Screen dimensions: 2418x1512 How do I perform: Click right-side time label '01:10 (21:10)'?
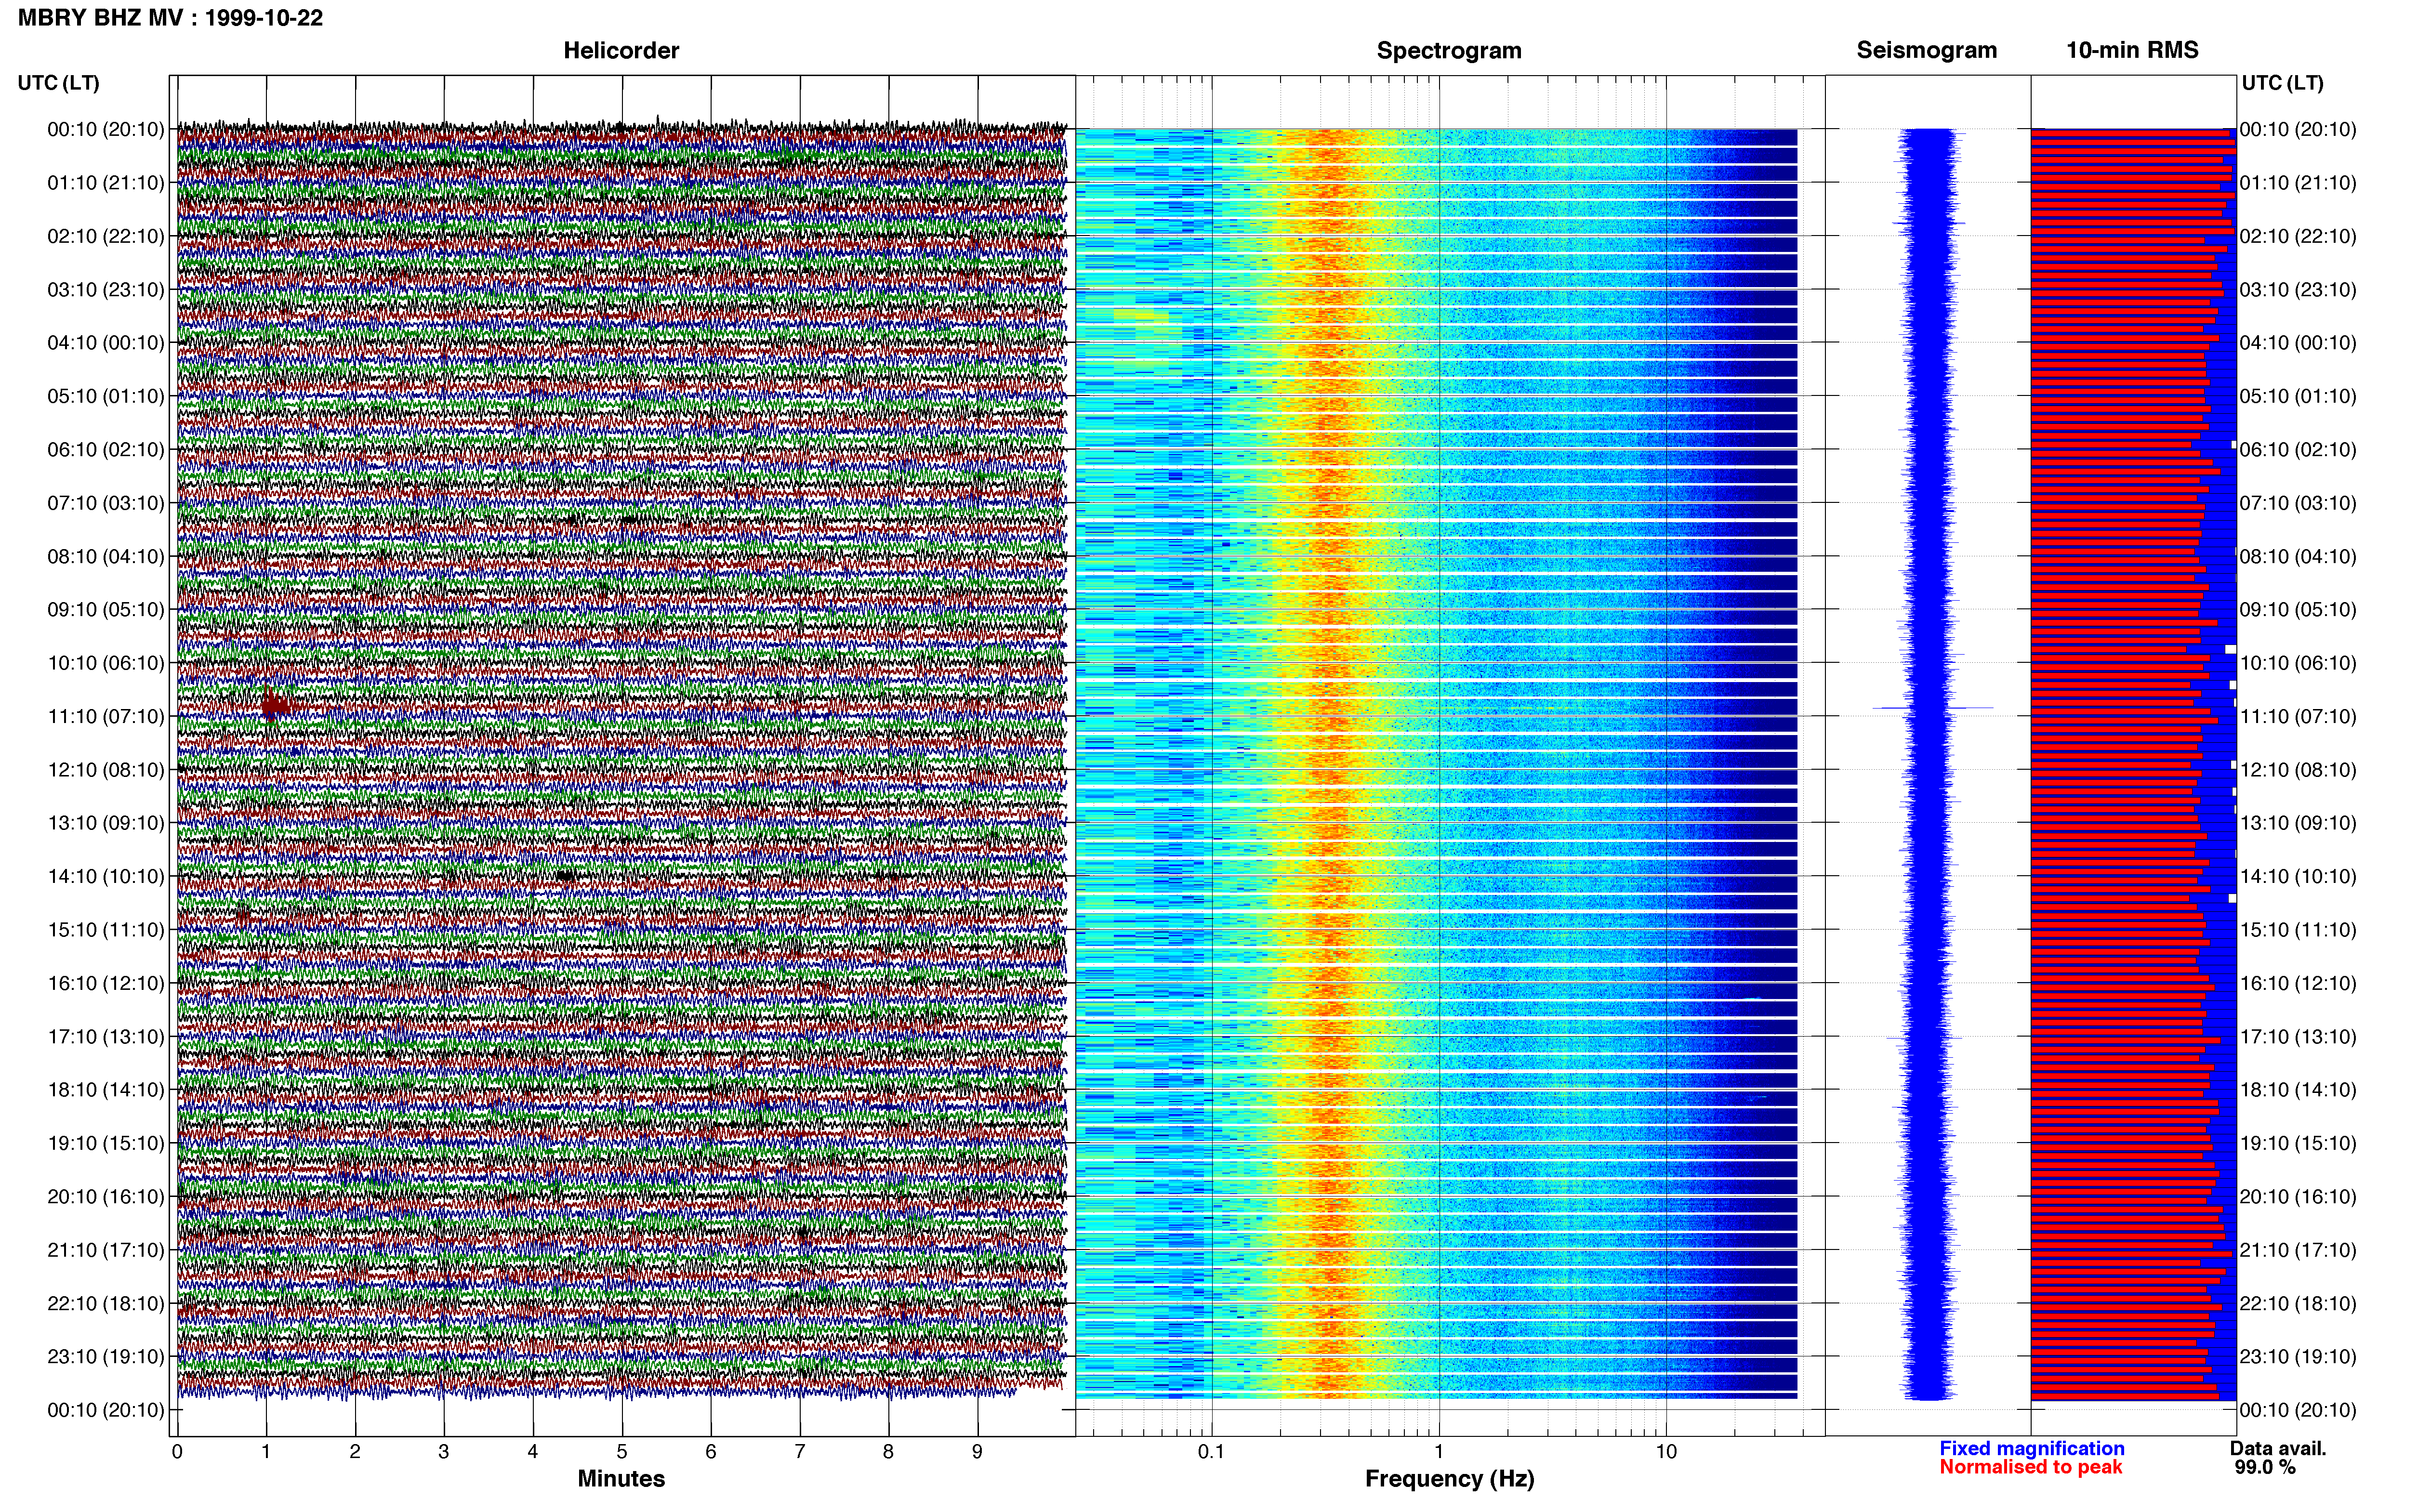click(x=2298, y=182)
